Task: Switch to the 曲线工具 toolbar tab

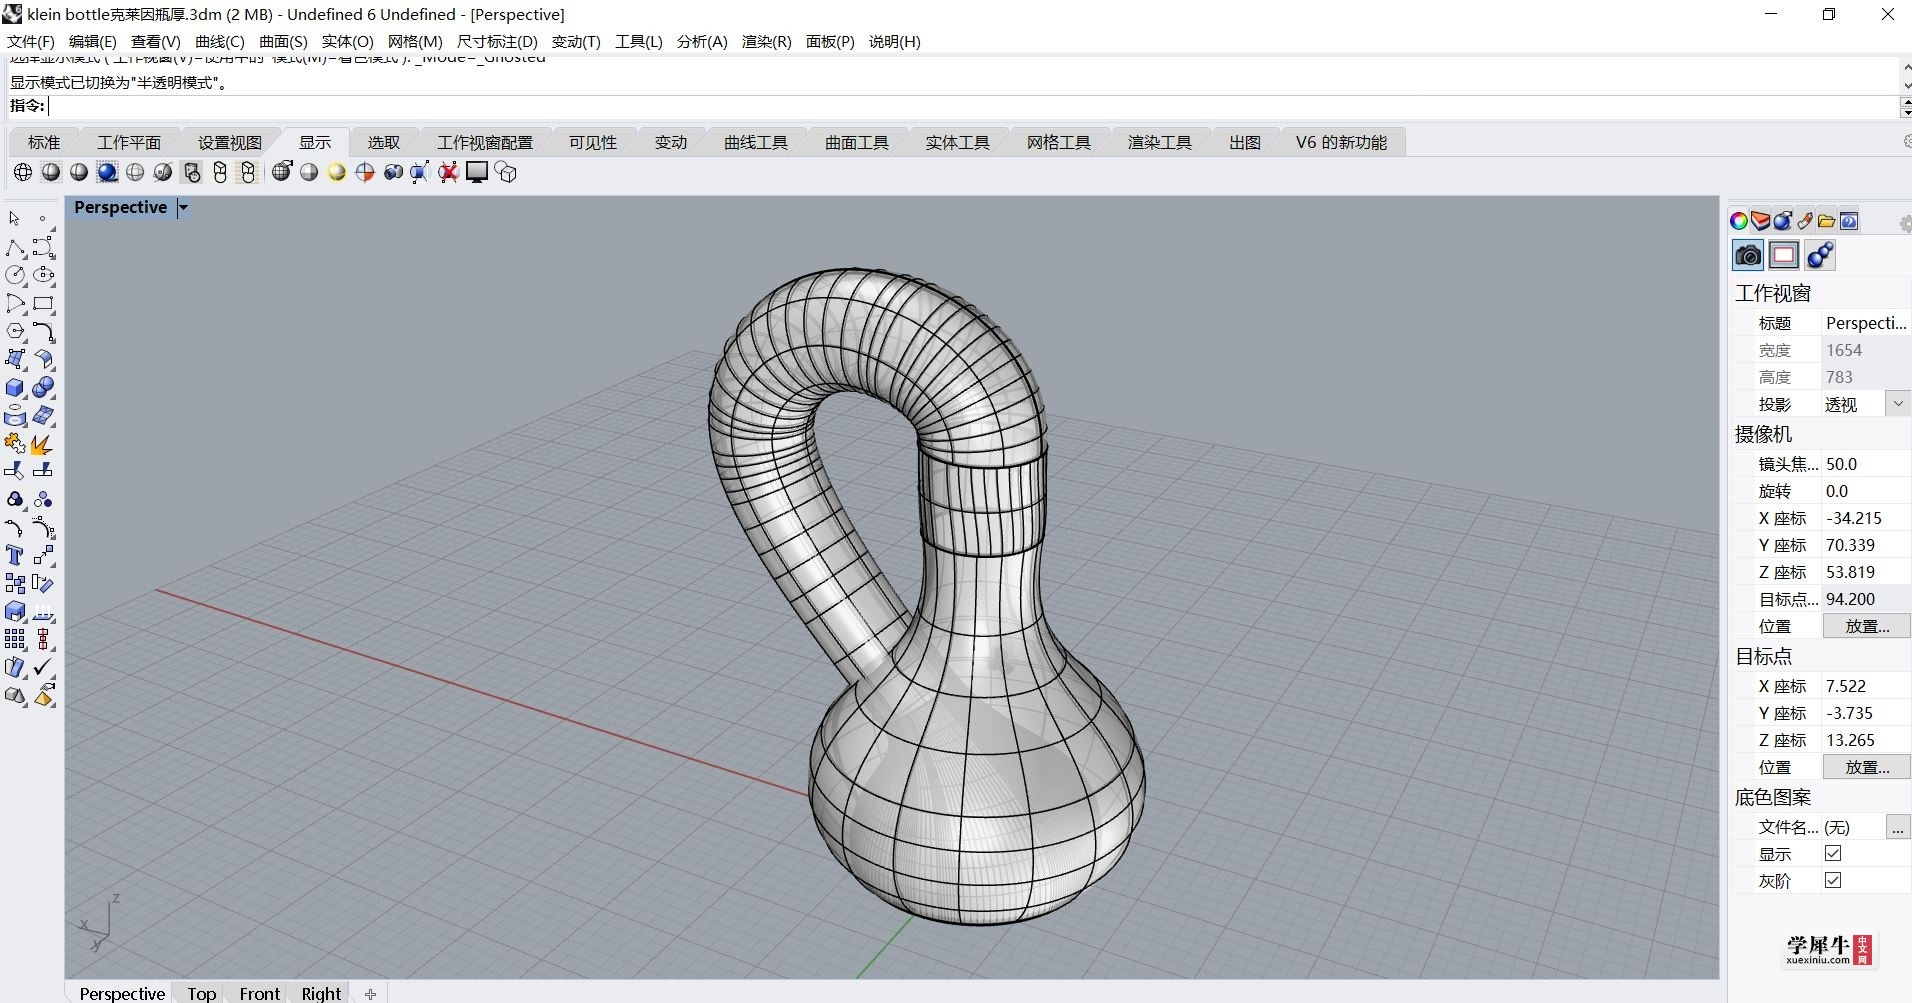Action: pyautogui.click(x=756, y=143)
